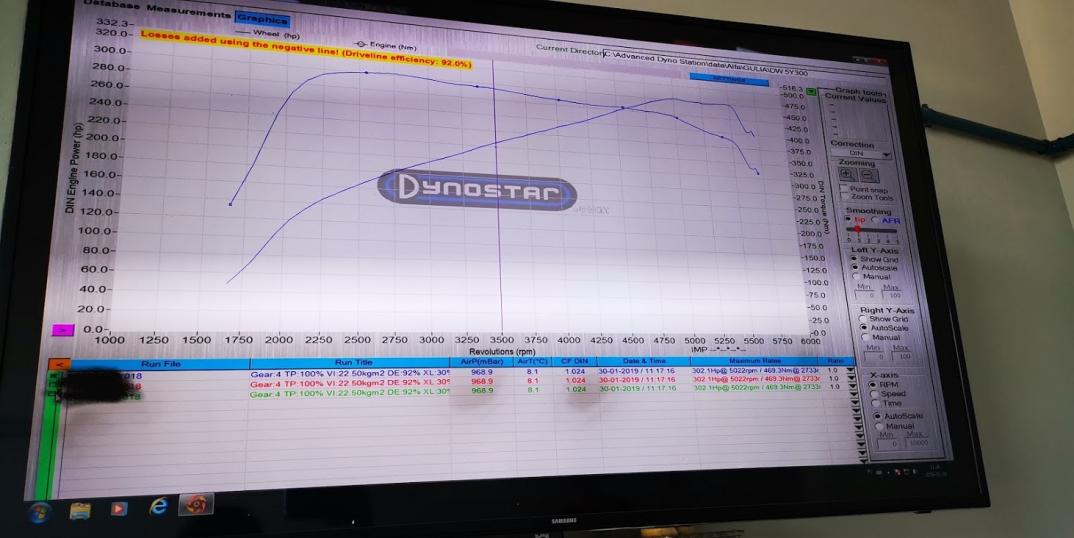Expand the dropdown arrow on the red run row
This screenshot has height=538, width=1074.
851,378
